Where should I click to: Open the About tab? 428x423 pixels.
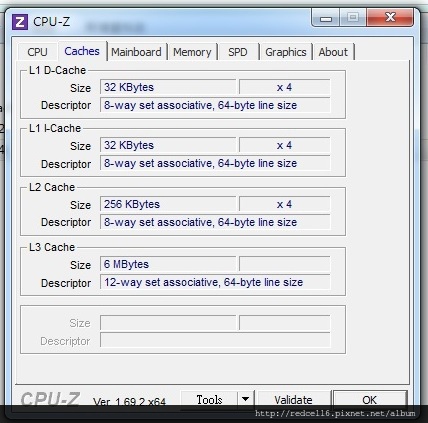(x=333, y=52)
